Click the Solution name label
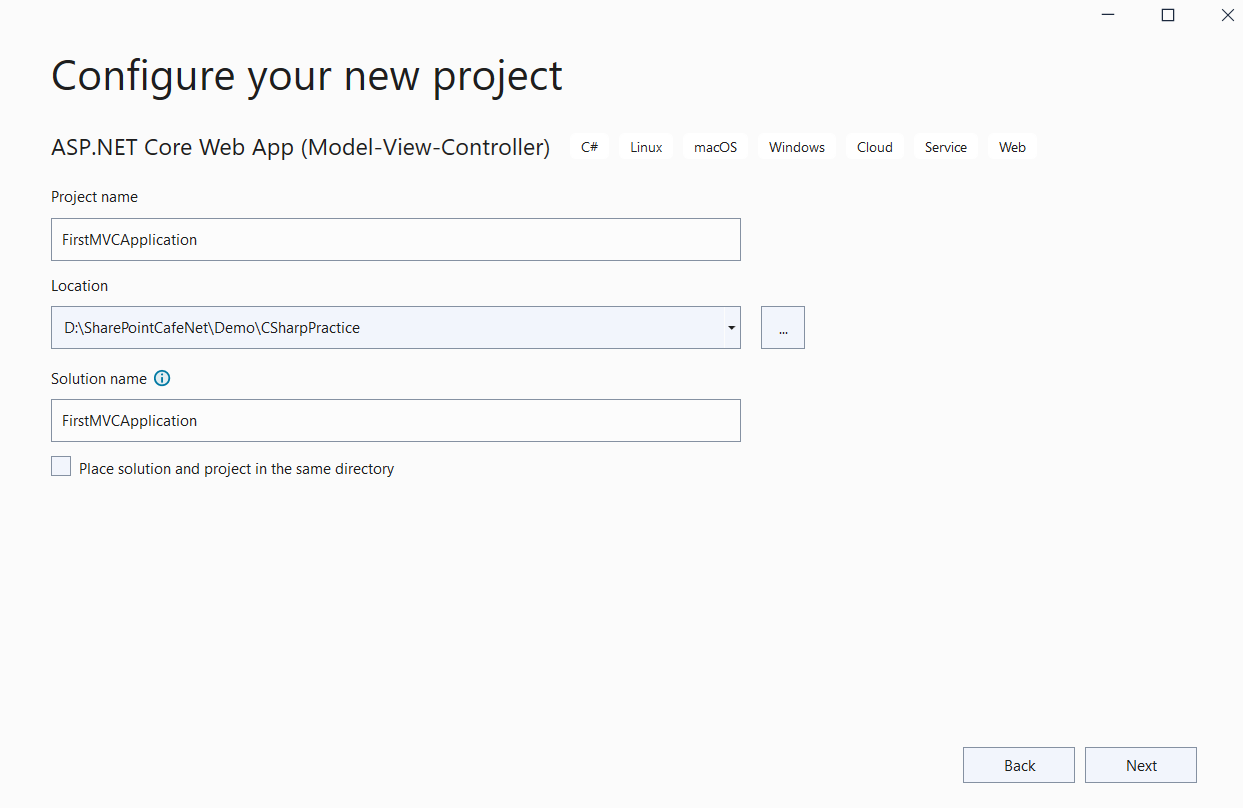This screenshot has height=808, width=1243. 99,379
